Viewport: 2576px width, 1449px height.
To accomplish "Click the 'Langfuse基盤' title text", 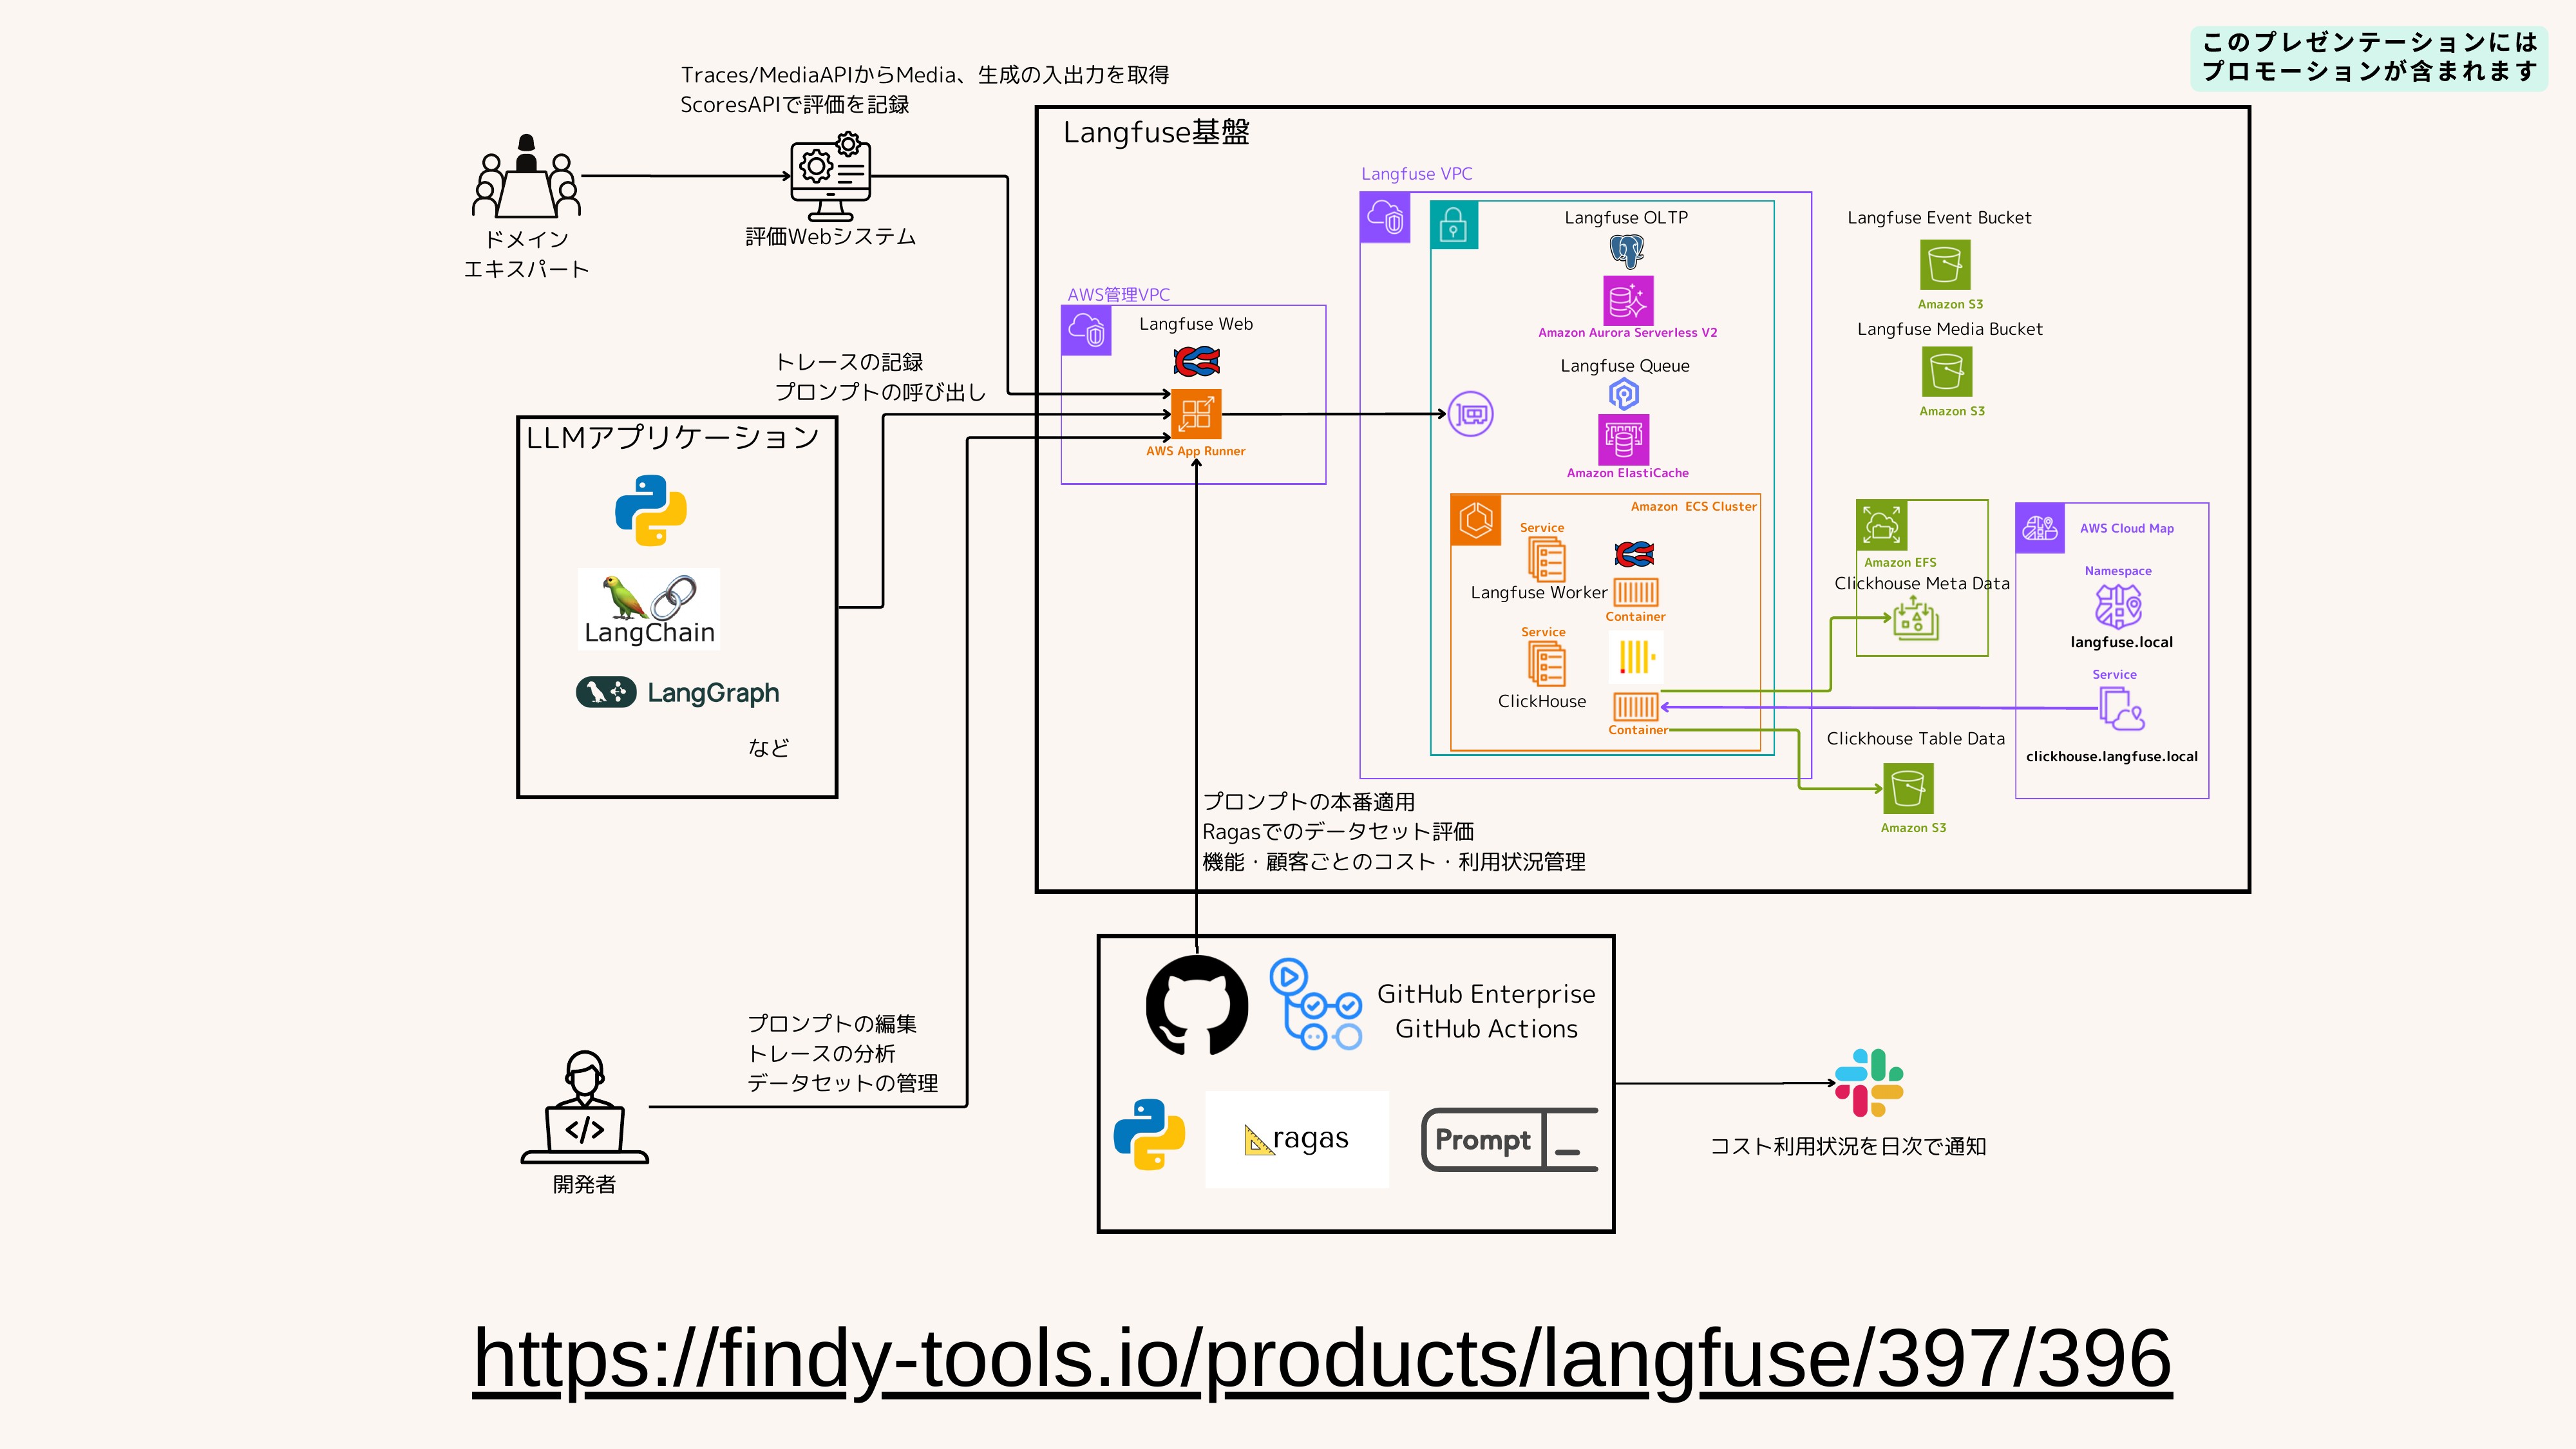I will click(x=1156, y=133).
